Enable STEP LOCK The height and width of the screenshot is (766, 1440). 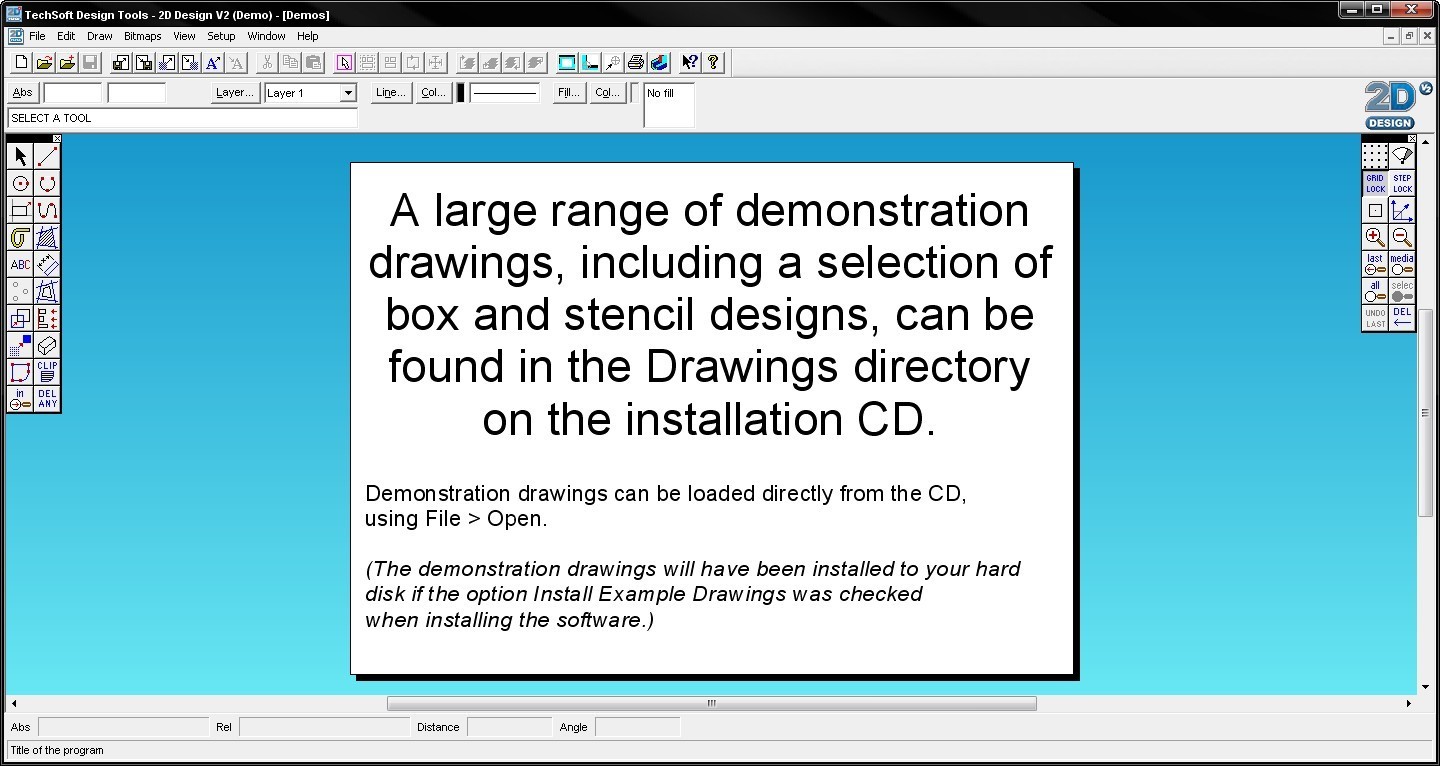pyautogui.click(x=1401, y=183)
